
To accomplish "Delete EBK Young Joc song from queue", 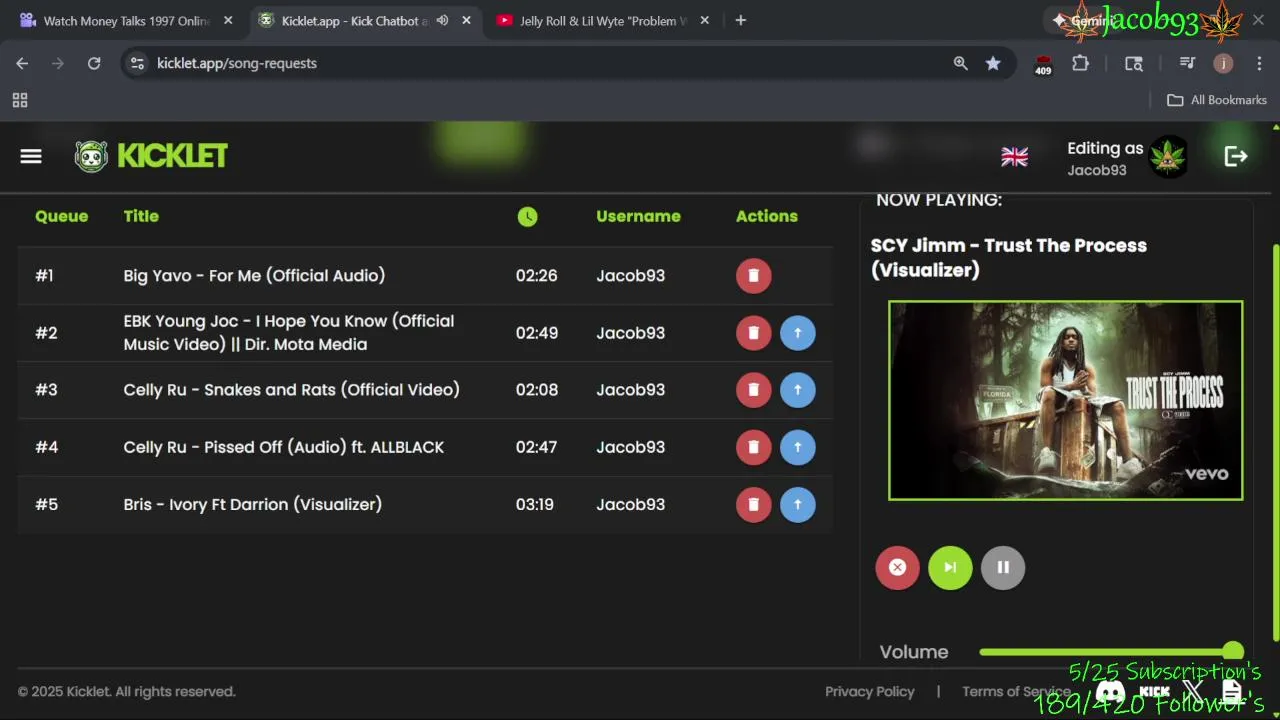I will (754, 333).
